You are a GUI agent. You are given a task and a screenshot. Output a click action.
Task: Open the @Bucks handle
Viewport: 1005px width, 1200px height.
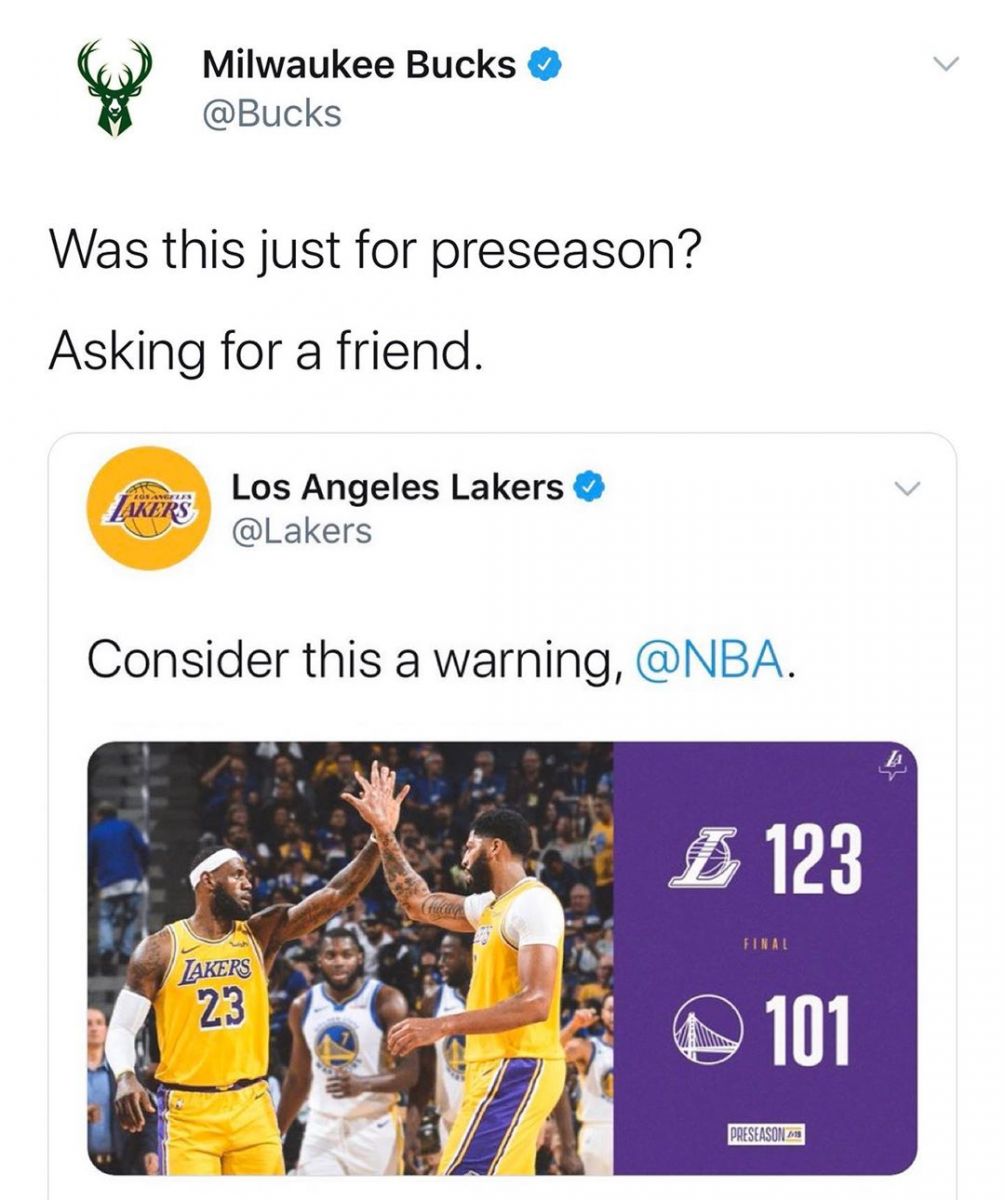point(271,115)
